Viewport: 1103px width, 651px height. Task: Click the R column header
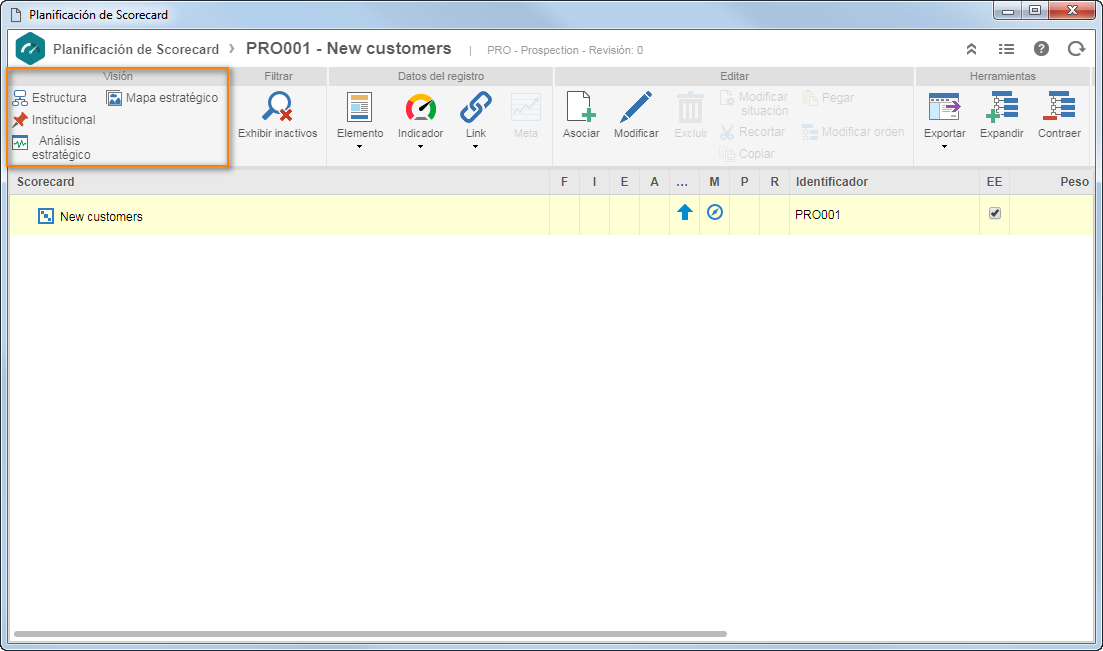(x=774, y=182)
